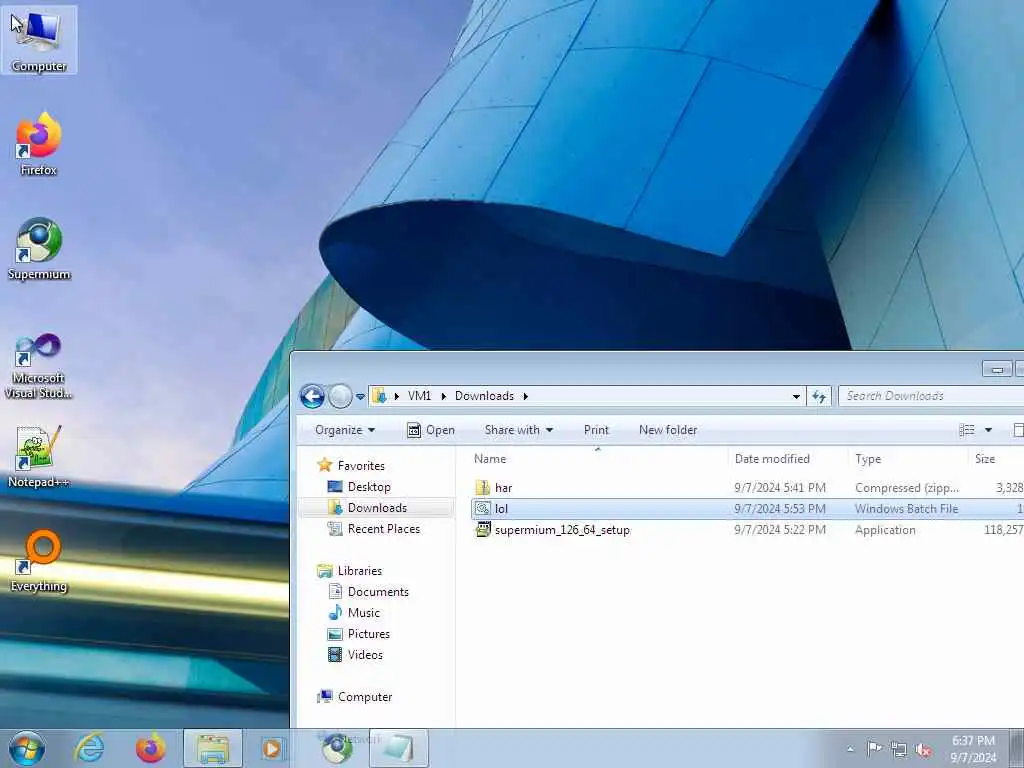Click the Open toolbar button
This screenshot has height=768, width=1024.
point(431,430)
